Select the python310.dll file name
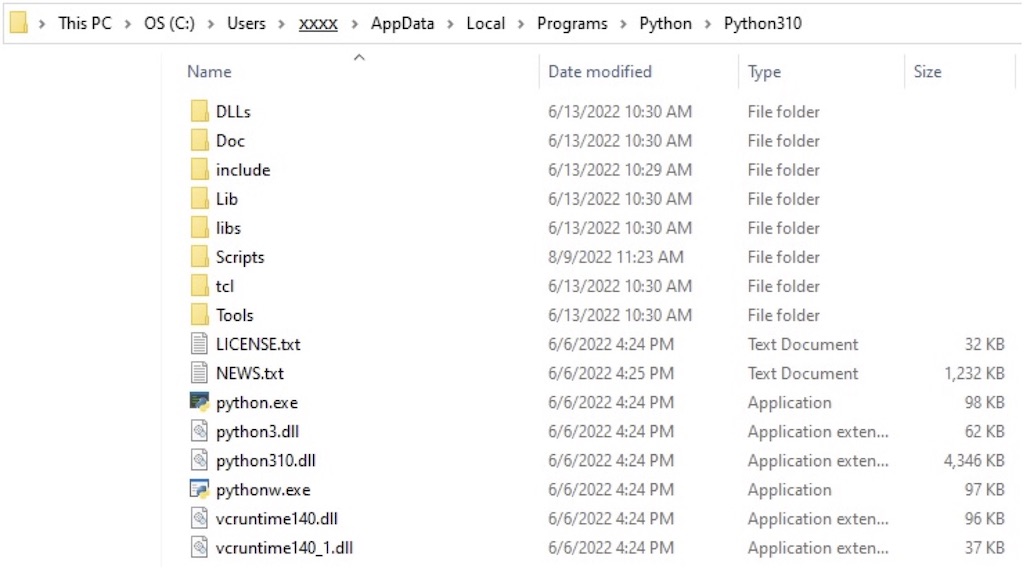The image size is (1024, 570). [266, 461]
